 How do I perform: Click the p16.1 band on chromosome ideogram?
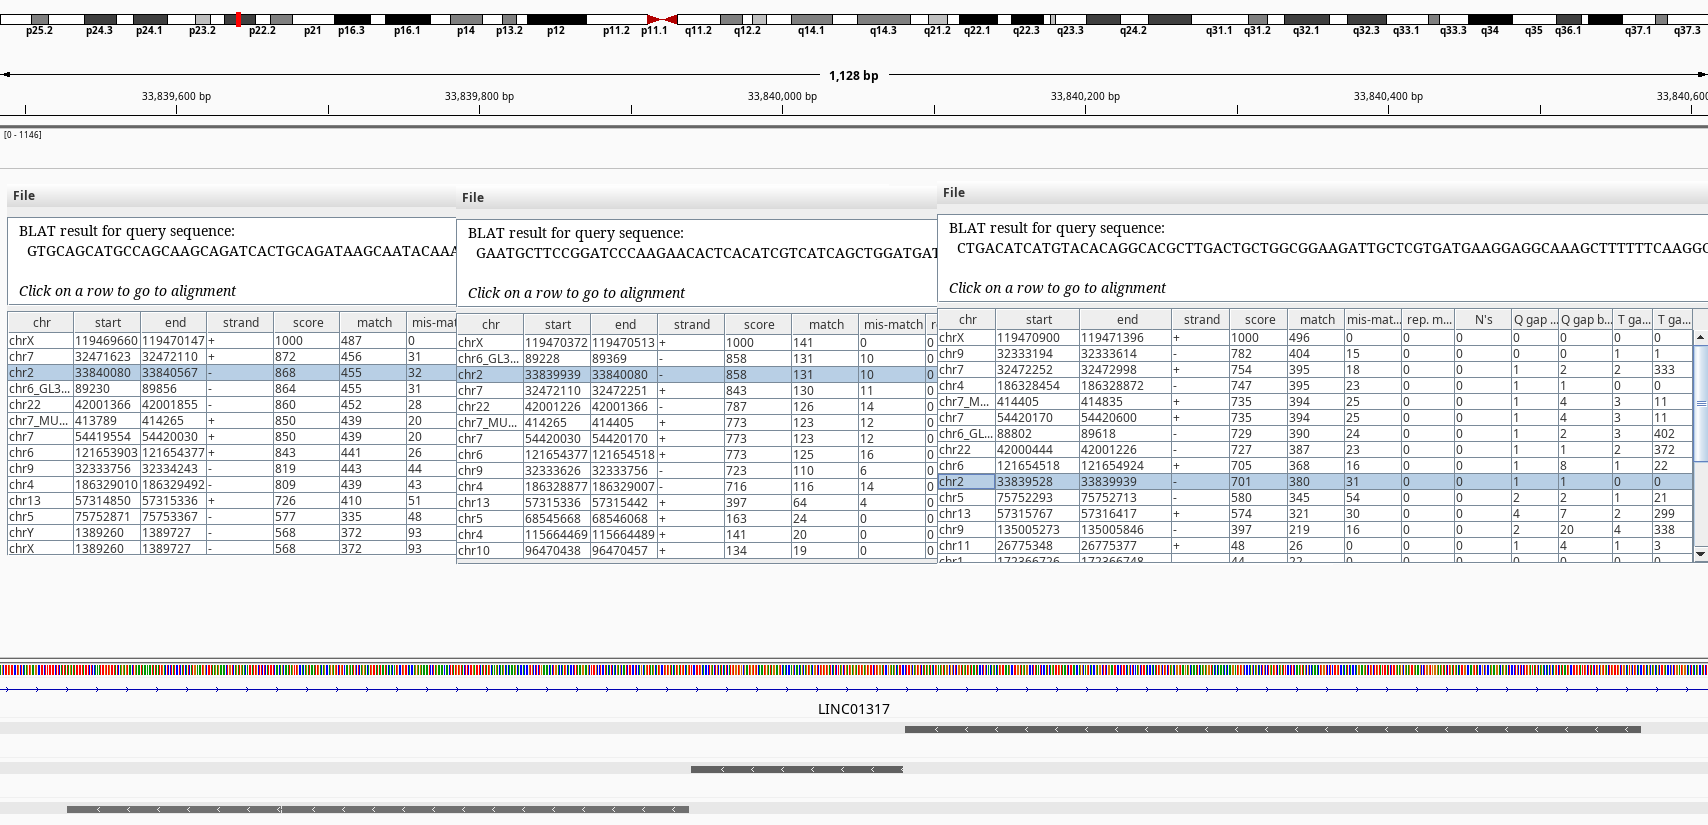coord(407,20)
